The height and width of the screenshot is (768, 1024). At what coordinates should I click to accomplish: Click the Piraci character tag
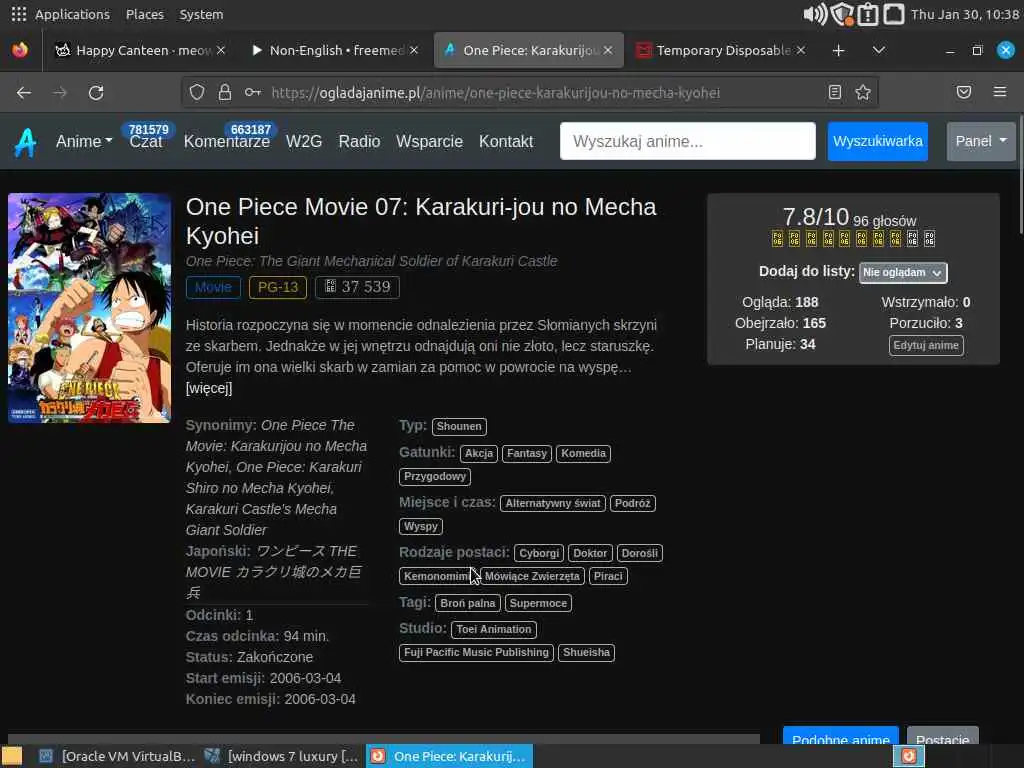click(x=608, y=577)
